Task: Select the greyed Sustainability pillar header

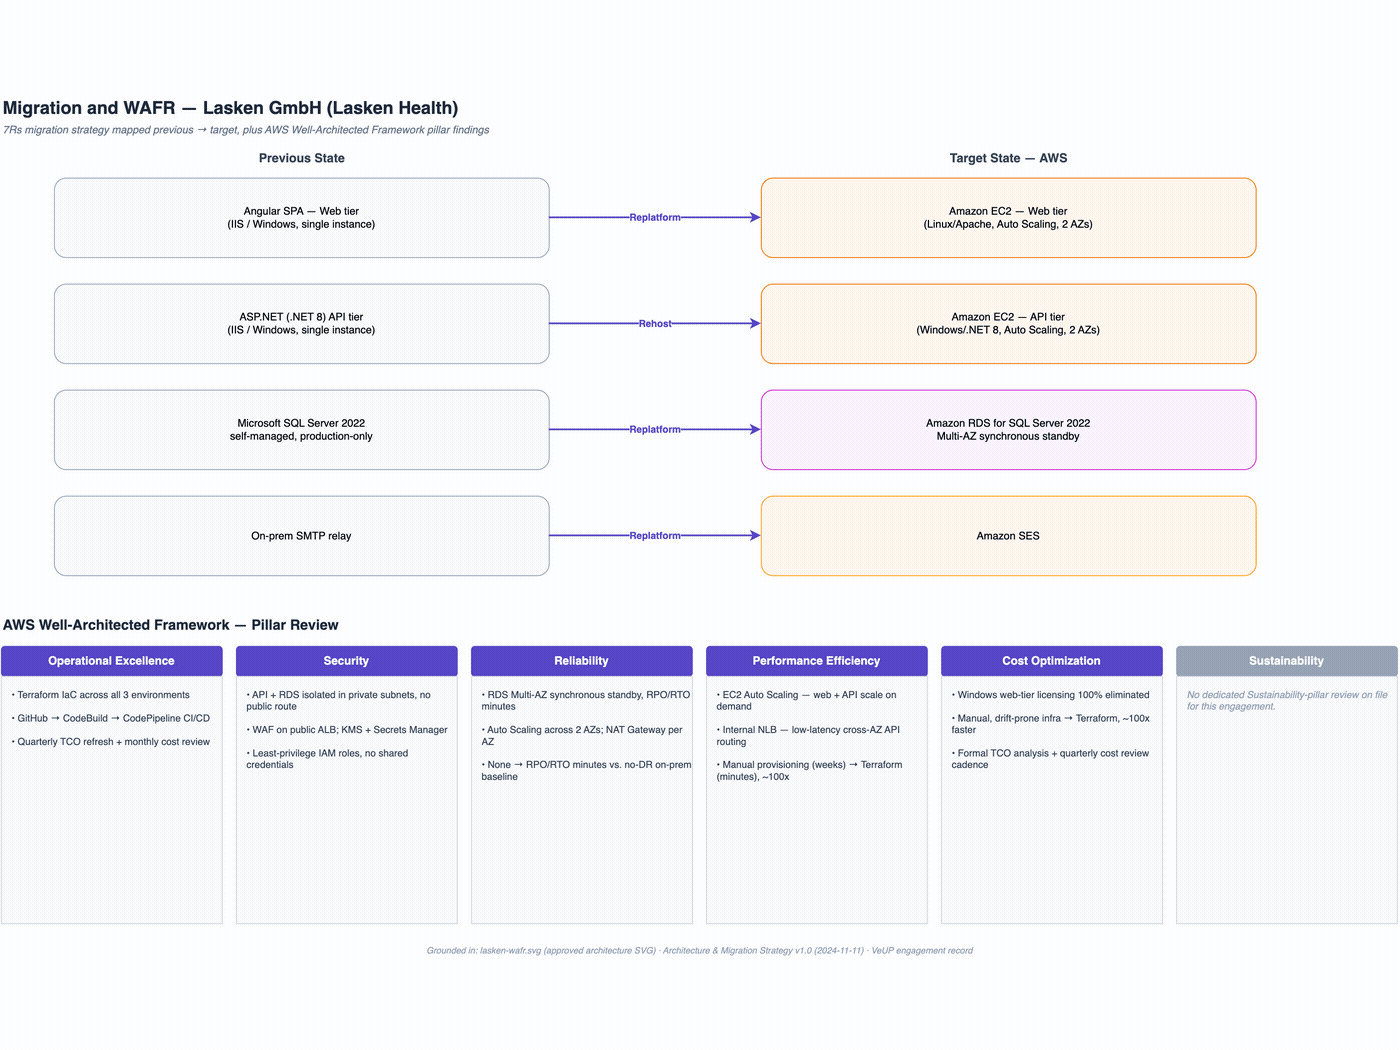Action: [1287, 661]
